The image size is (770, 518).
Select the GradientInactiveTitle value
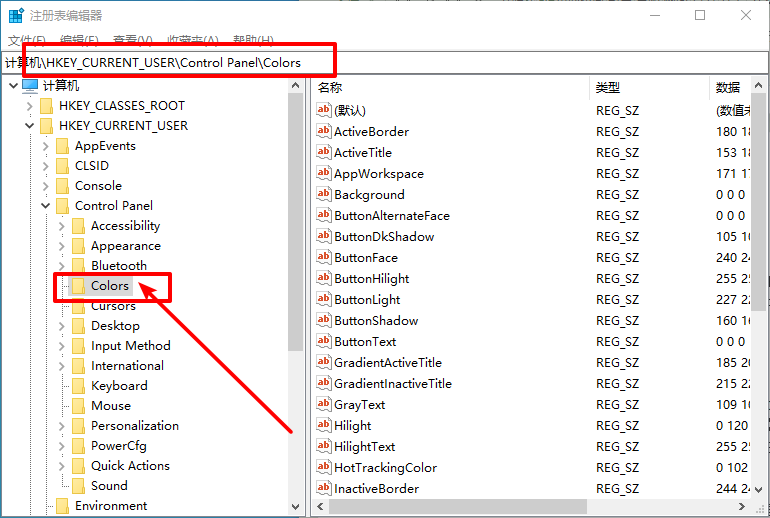[x=393, y=383]
